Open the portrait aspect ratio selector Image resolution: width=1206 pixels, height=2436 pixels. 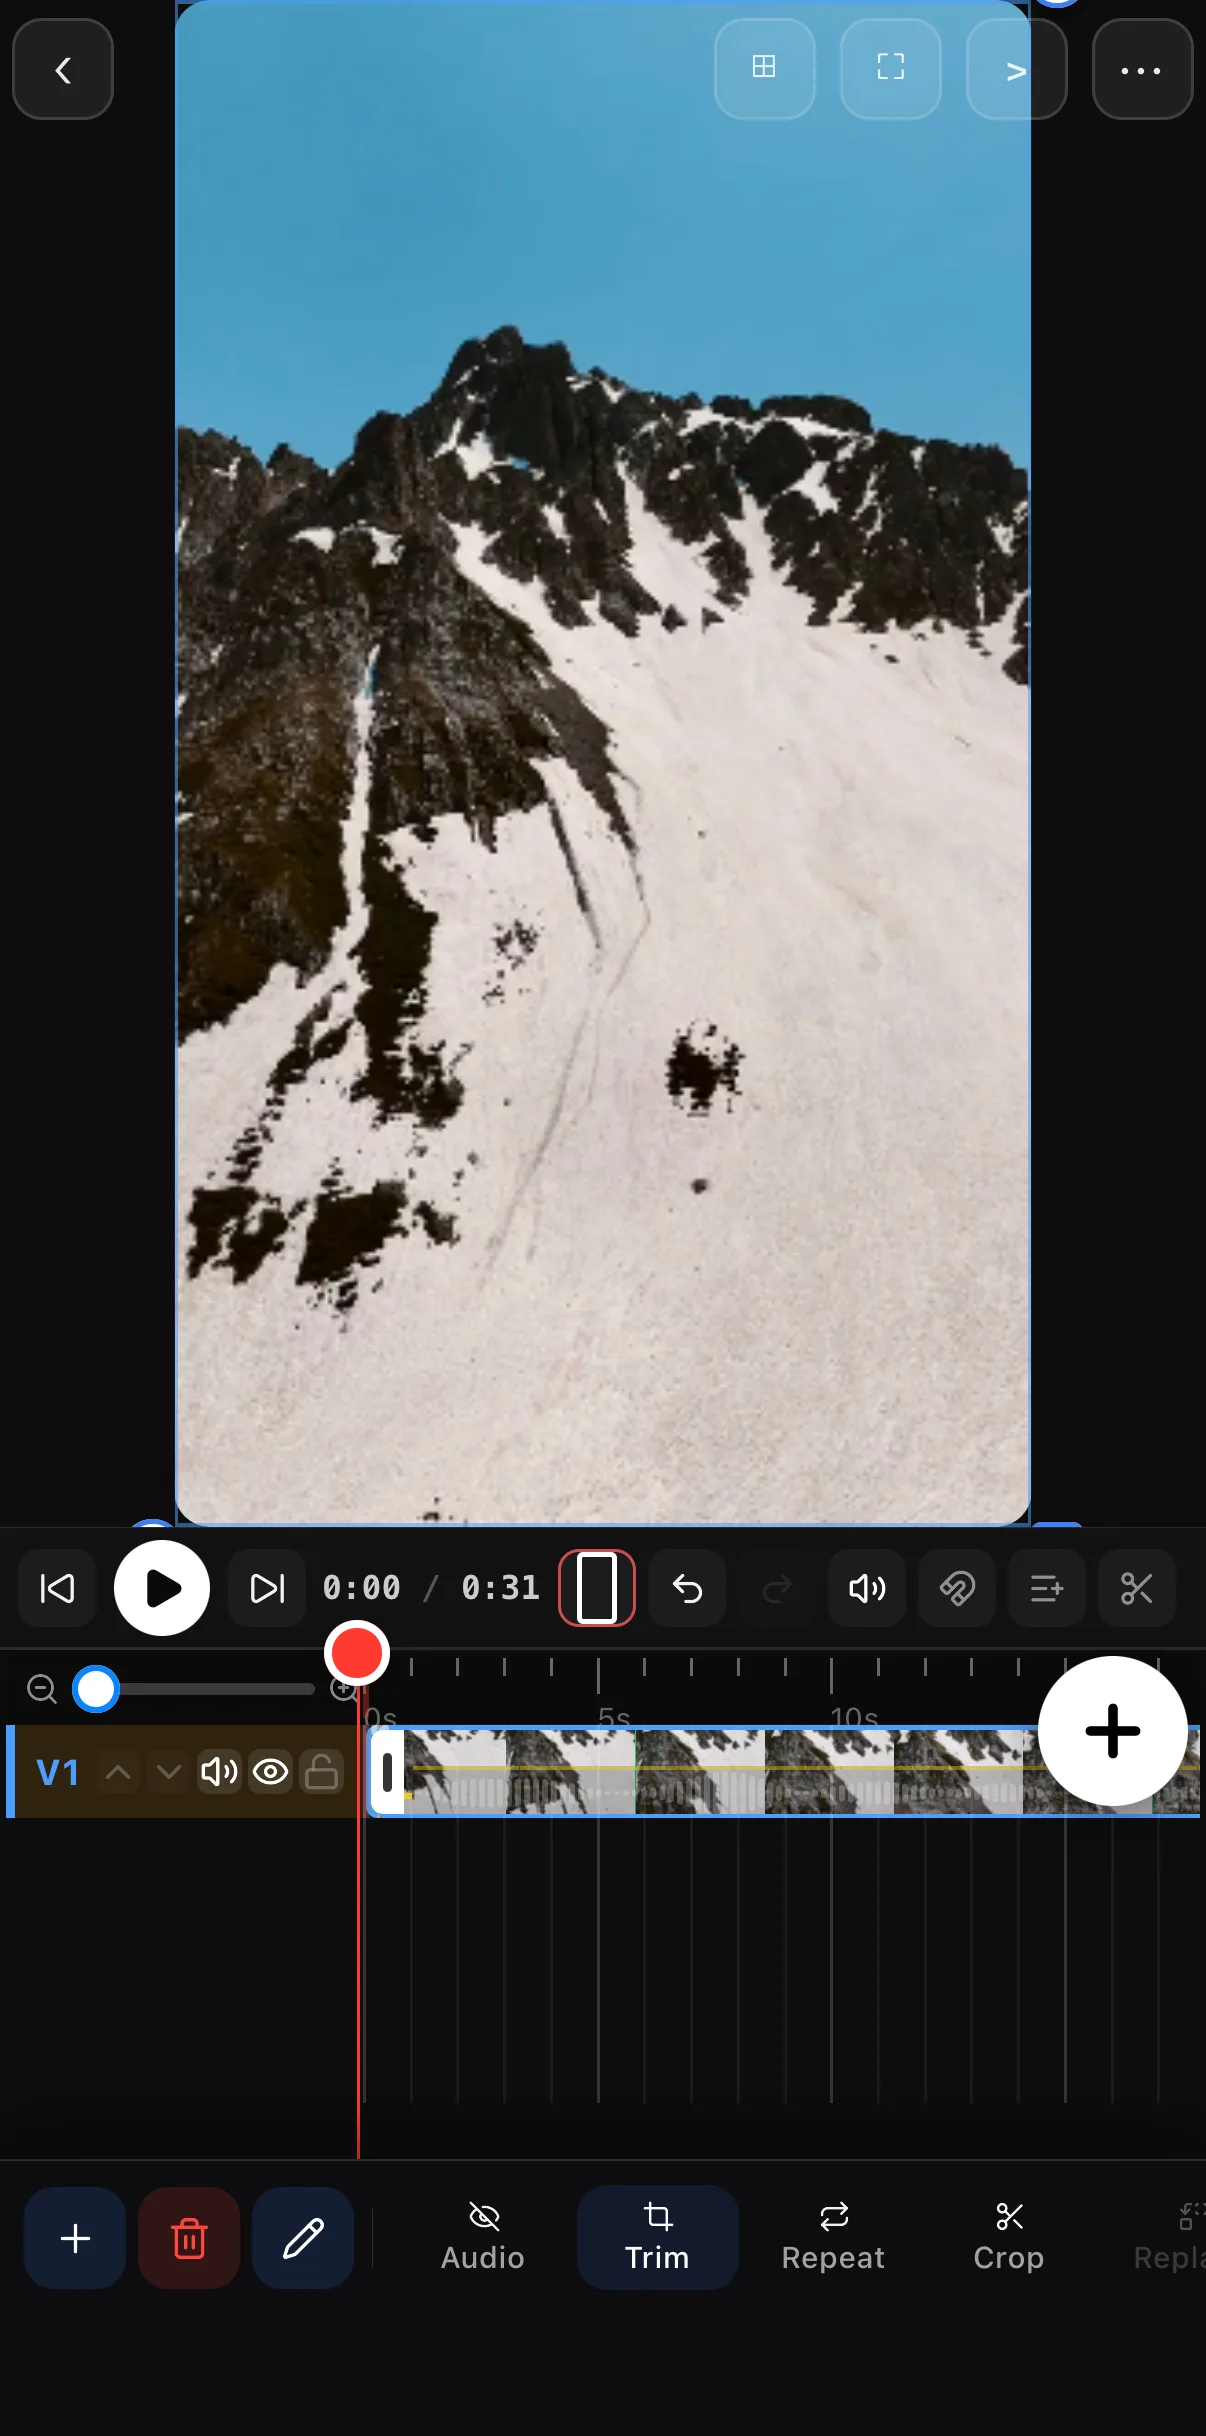597,1588
